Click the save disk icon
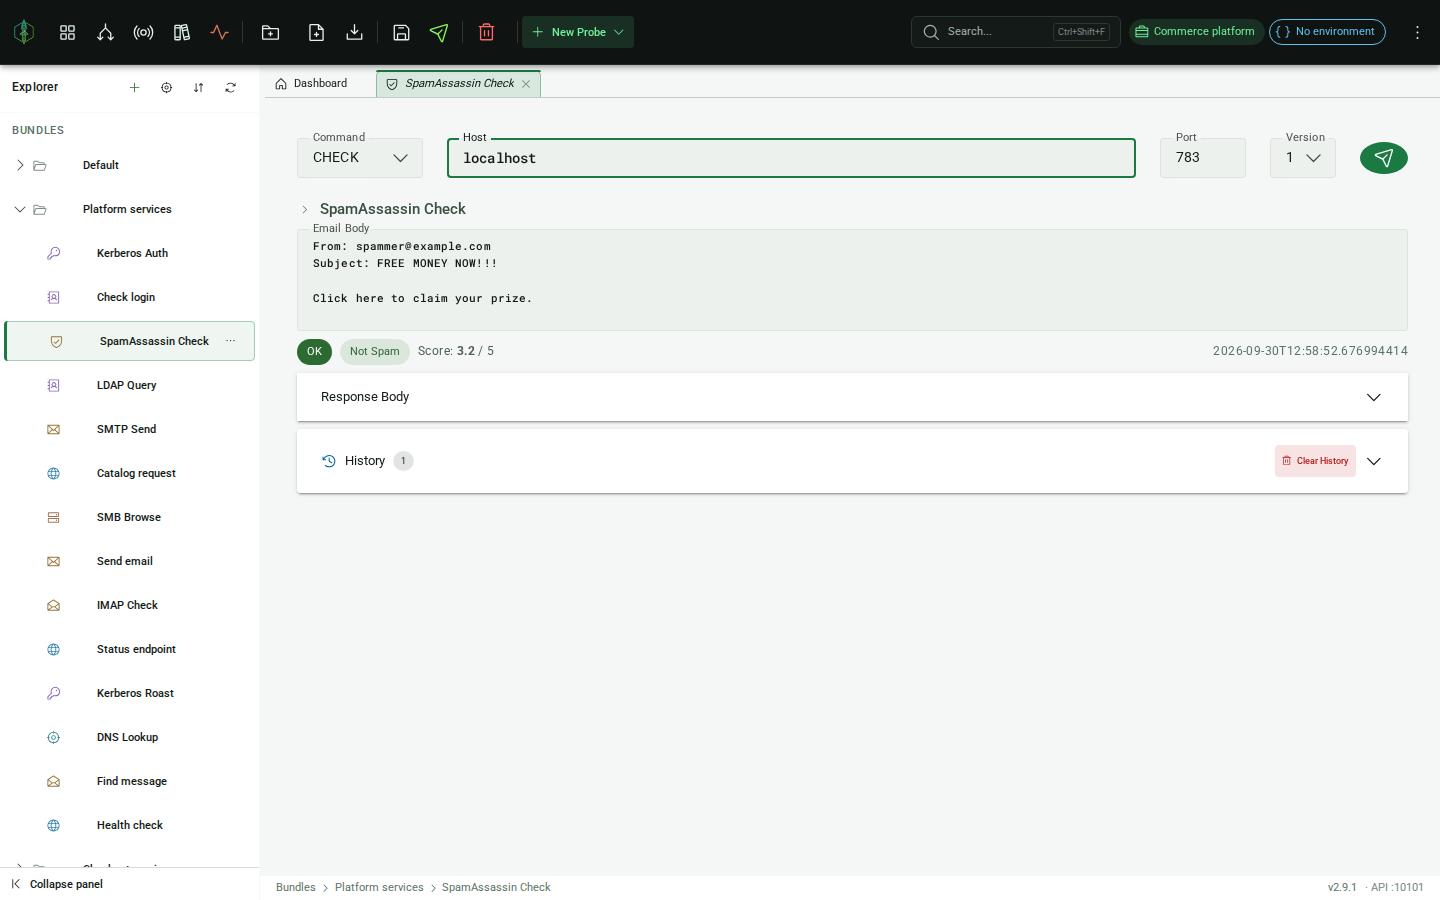1440x900 pixels. 401,32
